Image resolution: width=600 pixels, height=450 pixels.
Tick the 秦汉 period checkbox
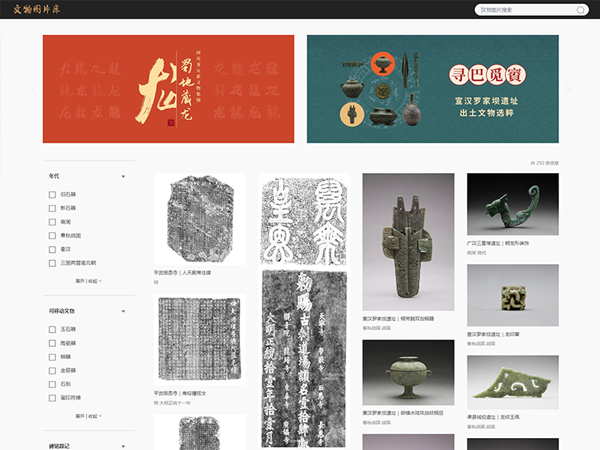click(52, 248)
